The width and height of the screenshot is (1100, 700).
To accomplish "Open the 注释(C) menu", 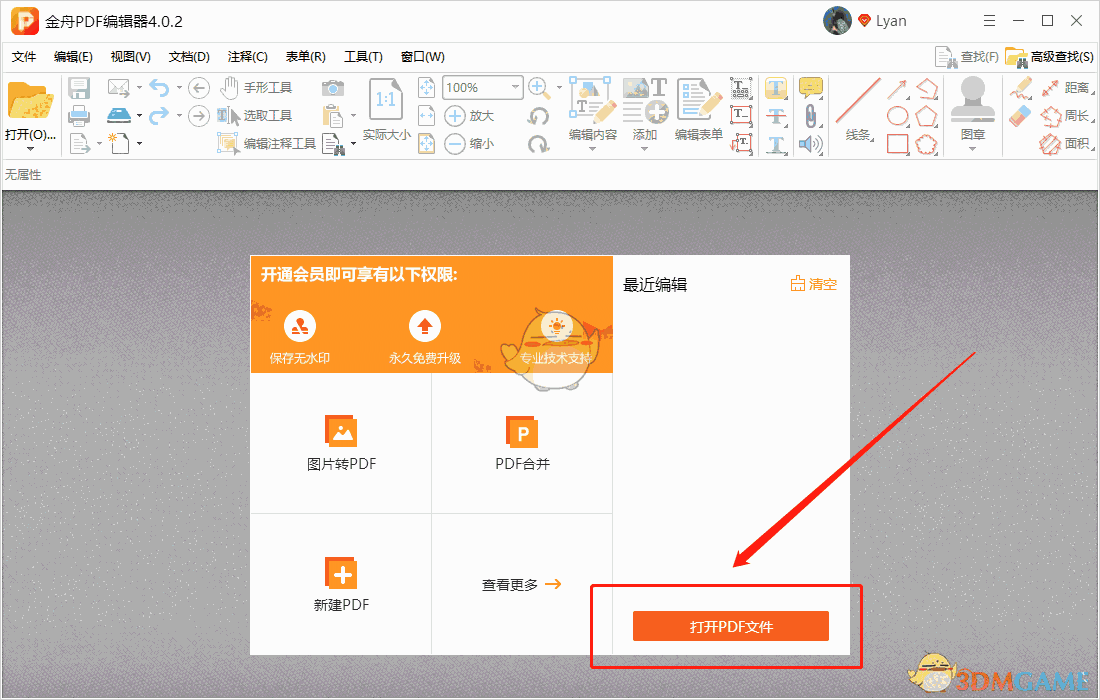I will tap(246, 56).
